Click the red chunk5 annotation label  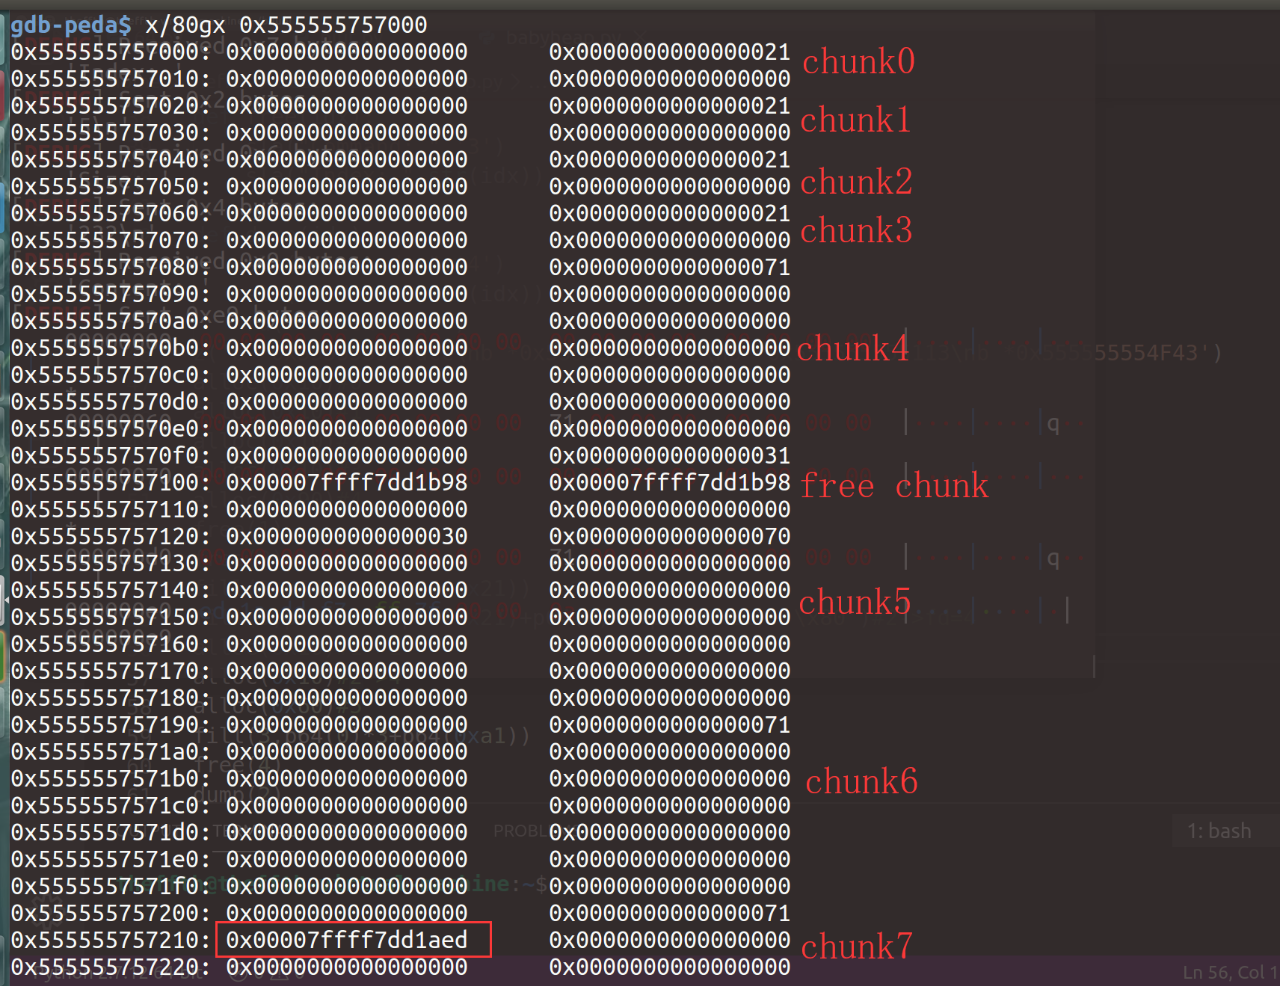pos(855,602)
